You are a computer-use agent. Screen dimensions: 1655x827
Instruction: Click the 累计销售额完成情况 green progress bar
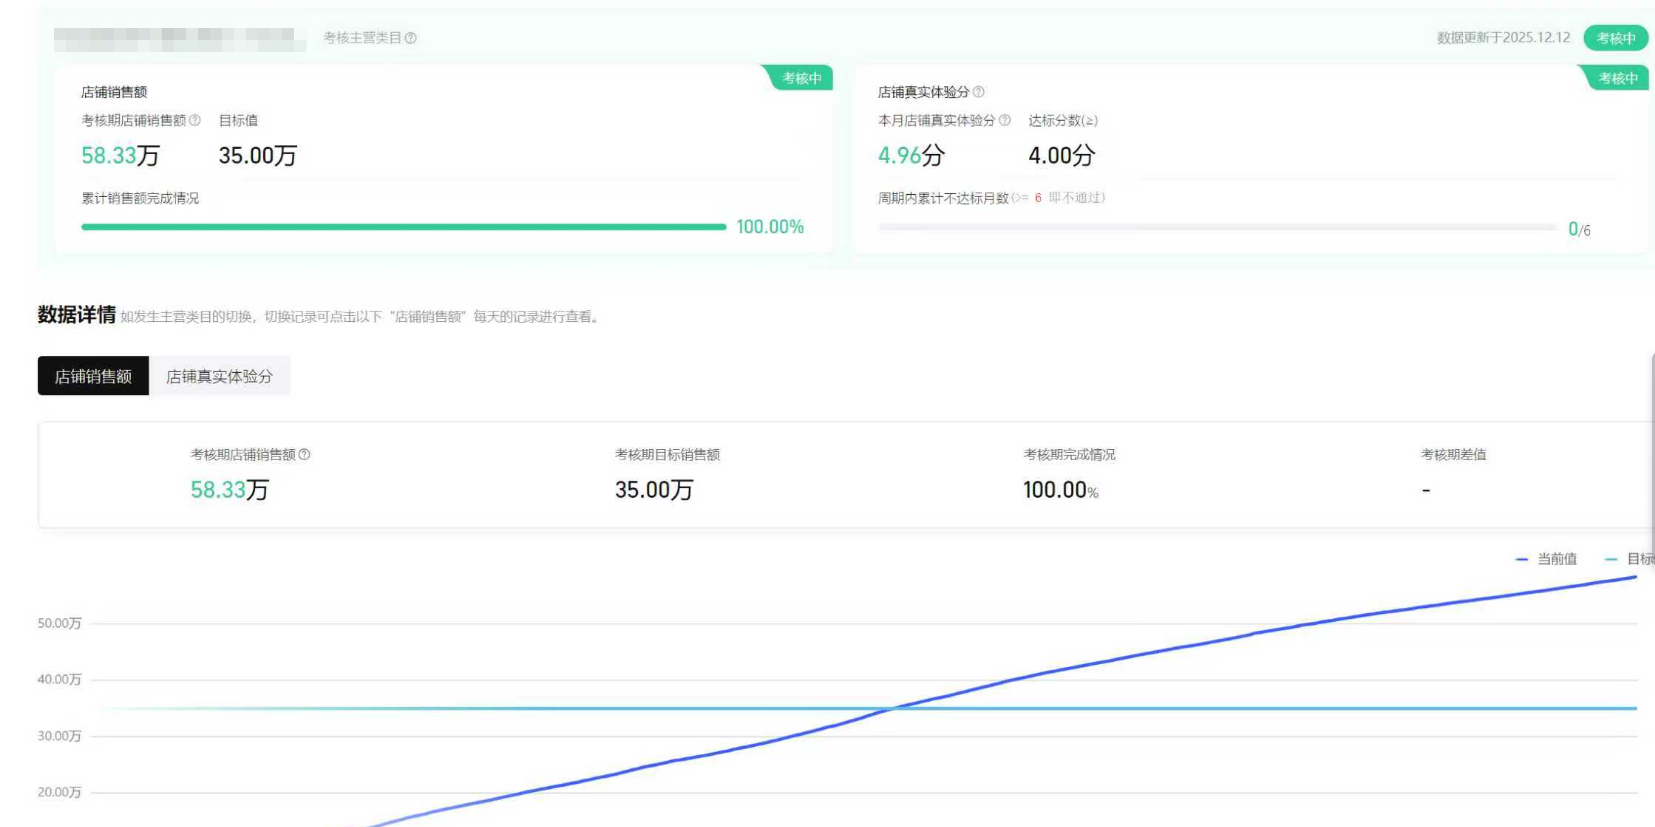[403, 227]
